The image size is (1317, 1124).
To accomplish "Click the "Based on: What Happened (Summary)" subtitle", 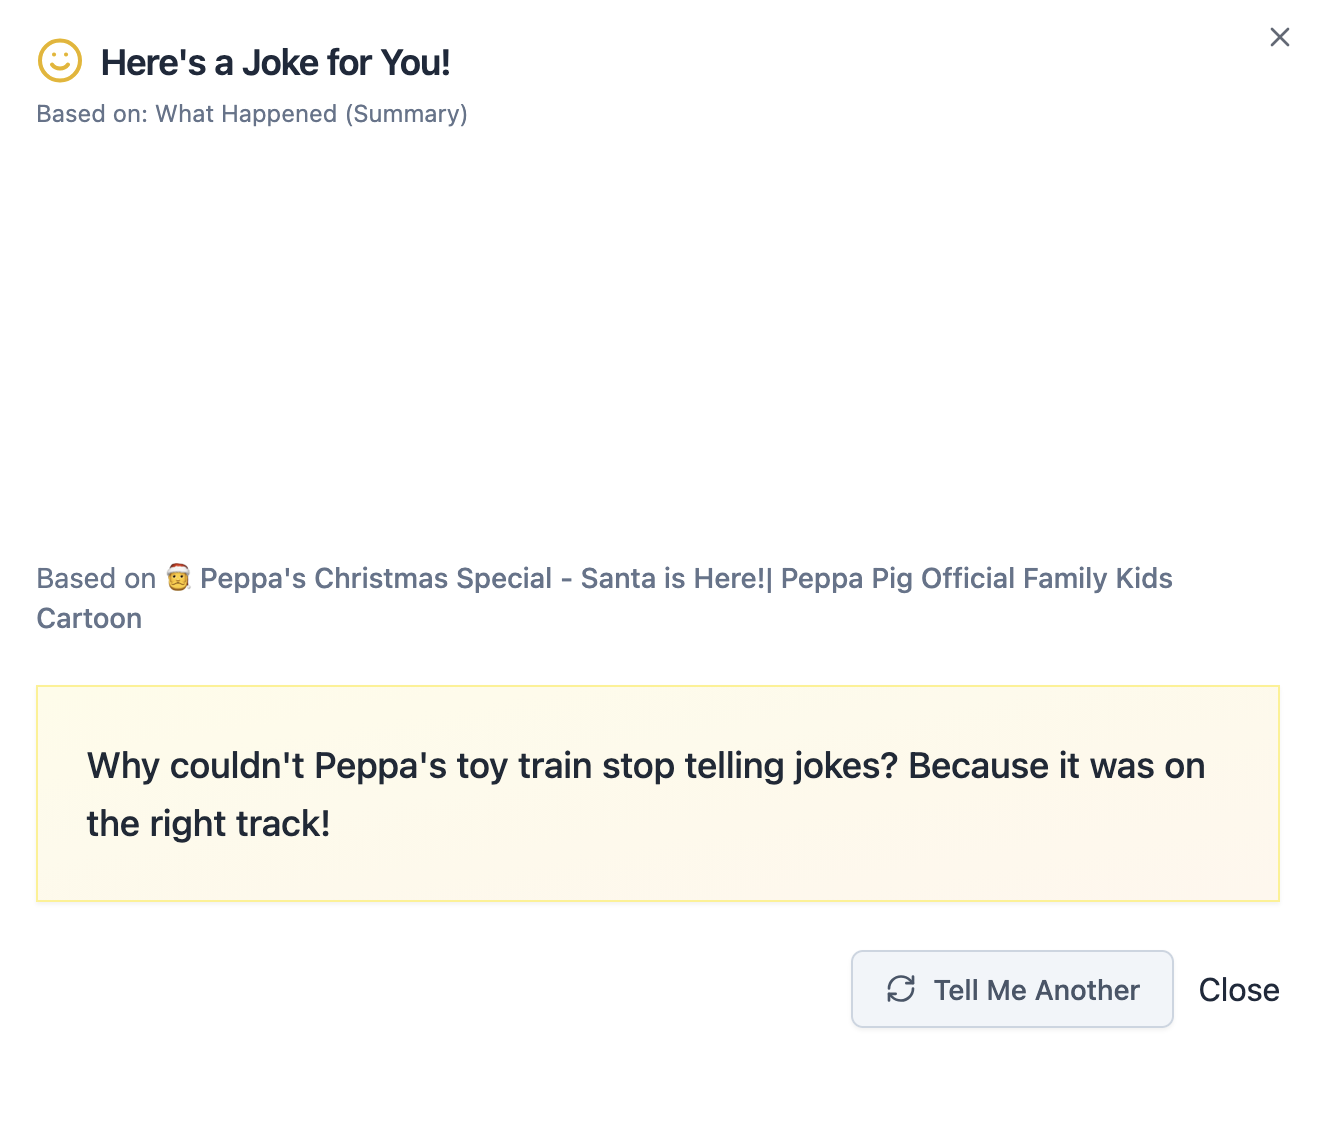I will [252, 114].
